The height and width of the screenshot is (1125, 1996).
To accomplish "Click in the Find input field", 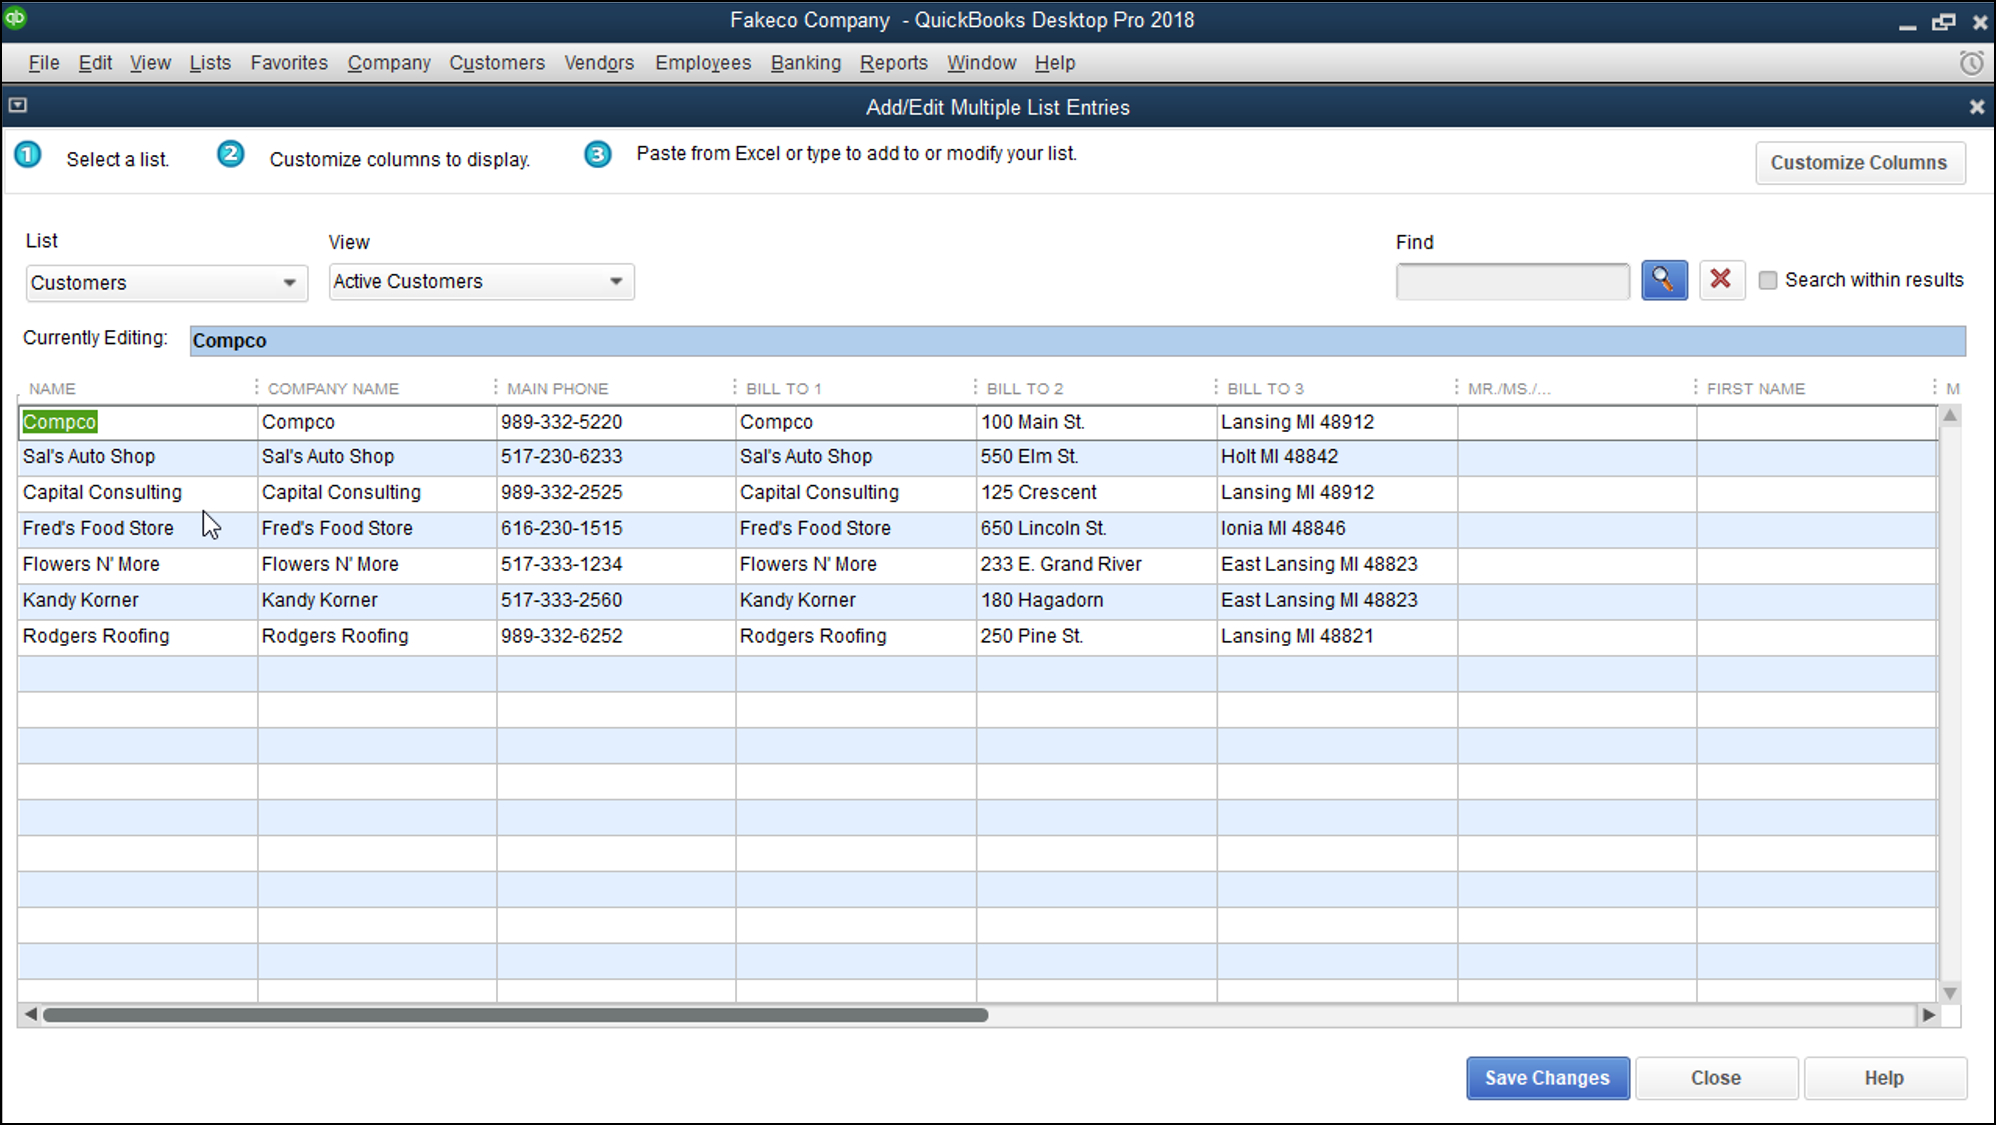I will coord(1512,280).
